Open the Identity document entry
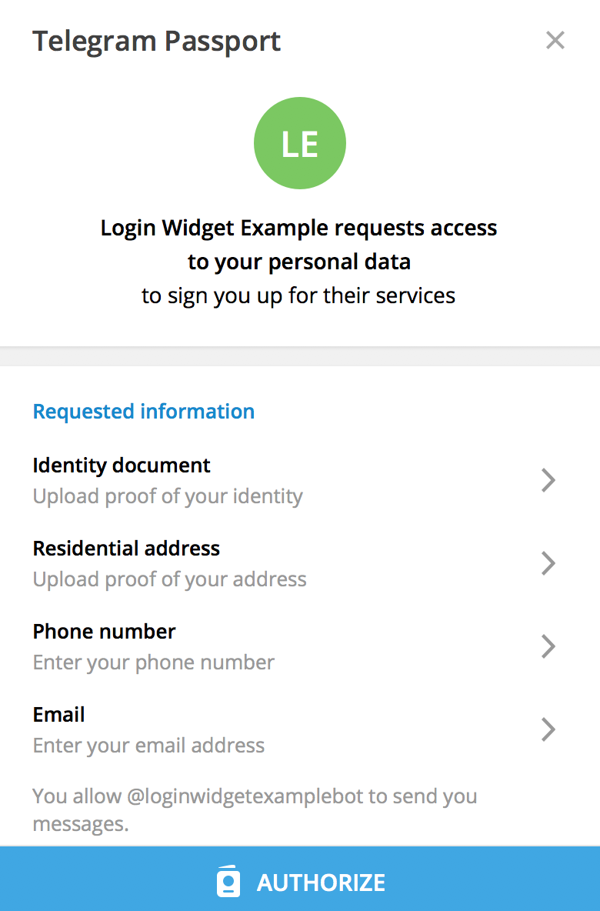600x911 pixels. pos(300,480)
